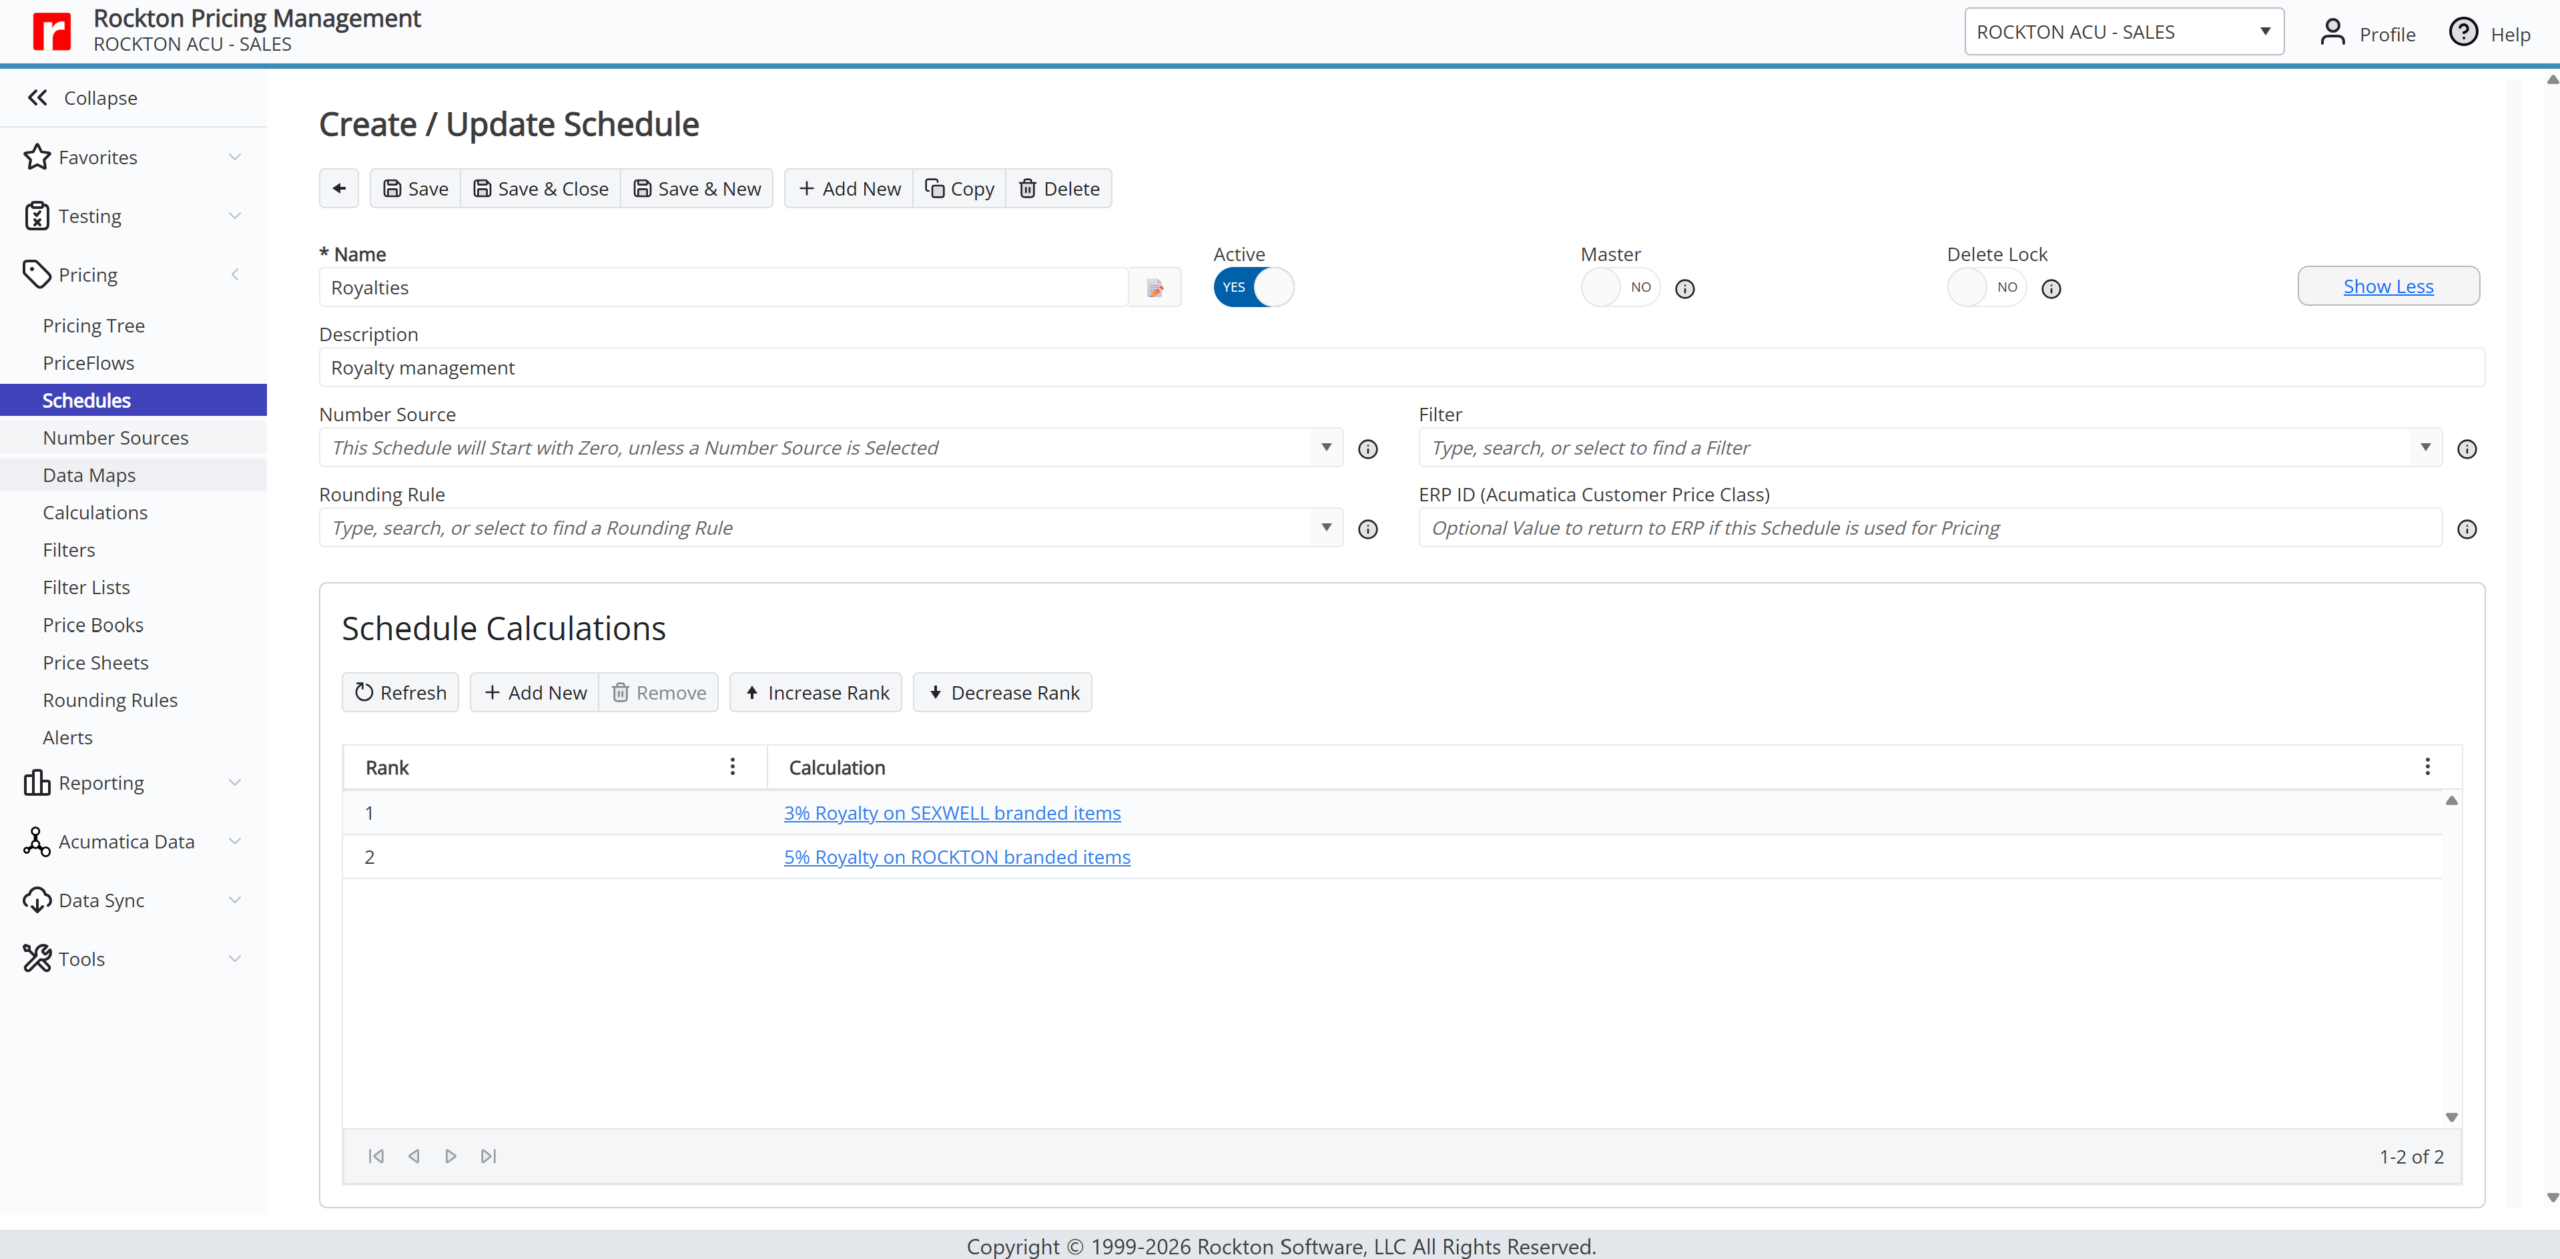Image resolution: width=2560 pixels, height=1259 pixels.
Task: Click the Description input field
Action: 1402,367
